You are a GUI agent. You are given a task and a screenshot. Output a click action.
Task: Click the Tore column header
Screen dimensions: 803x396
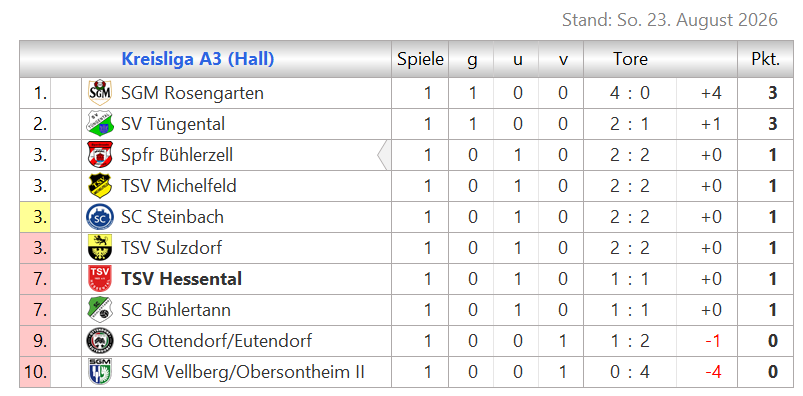(630, 59)
